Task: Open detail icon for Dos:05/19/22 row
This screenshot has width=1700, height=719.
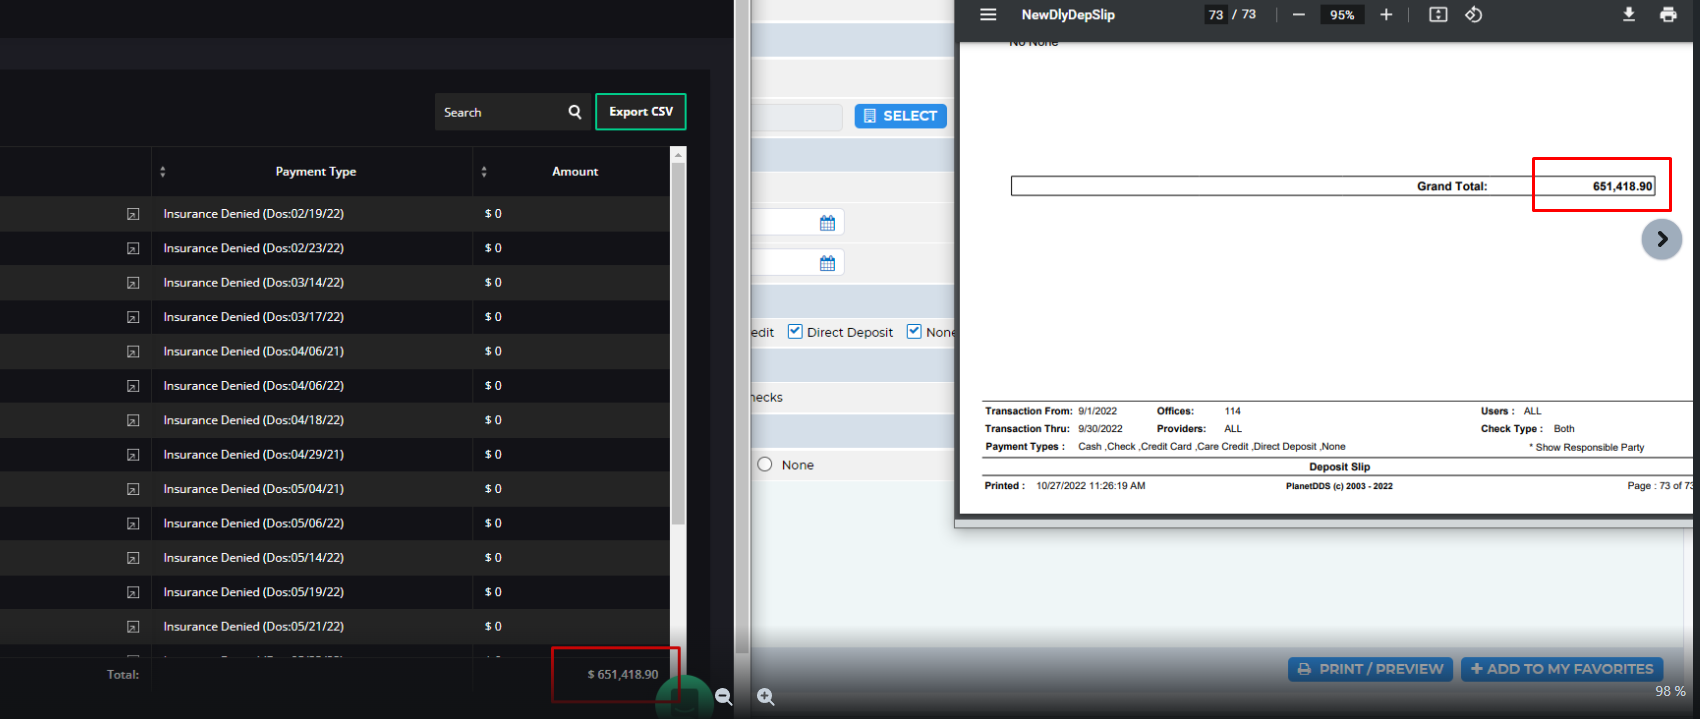Action: pos(133,593)
